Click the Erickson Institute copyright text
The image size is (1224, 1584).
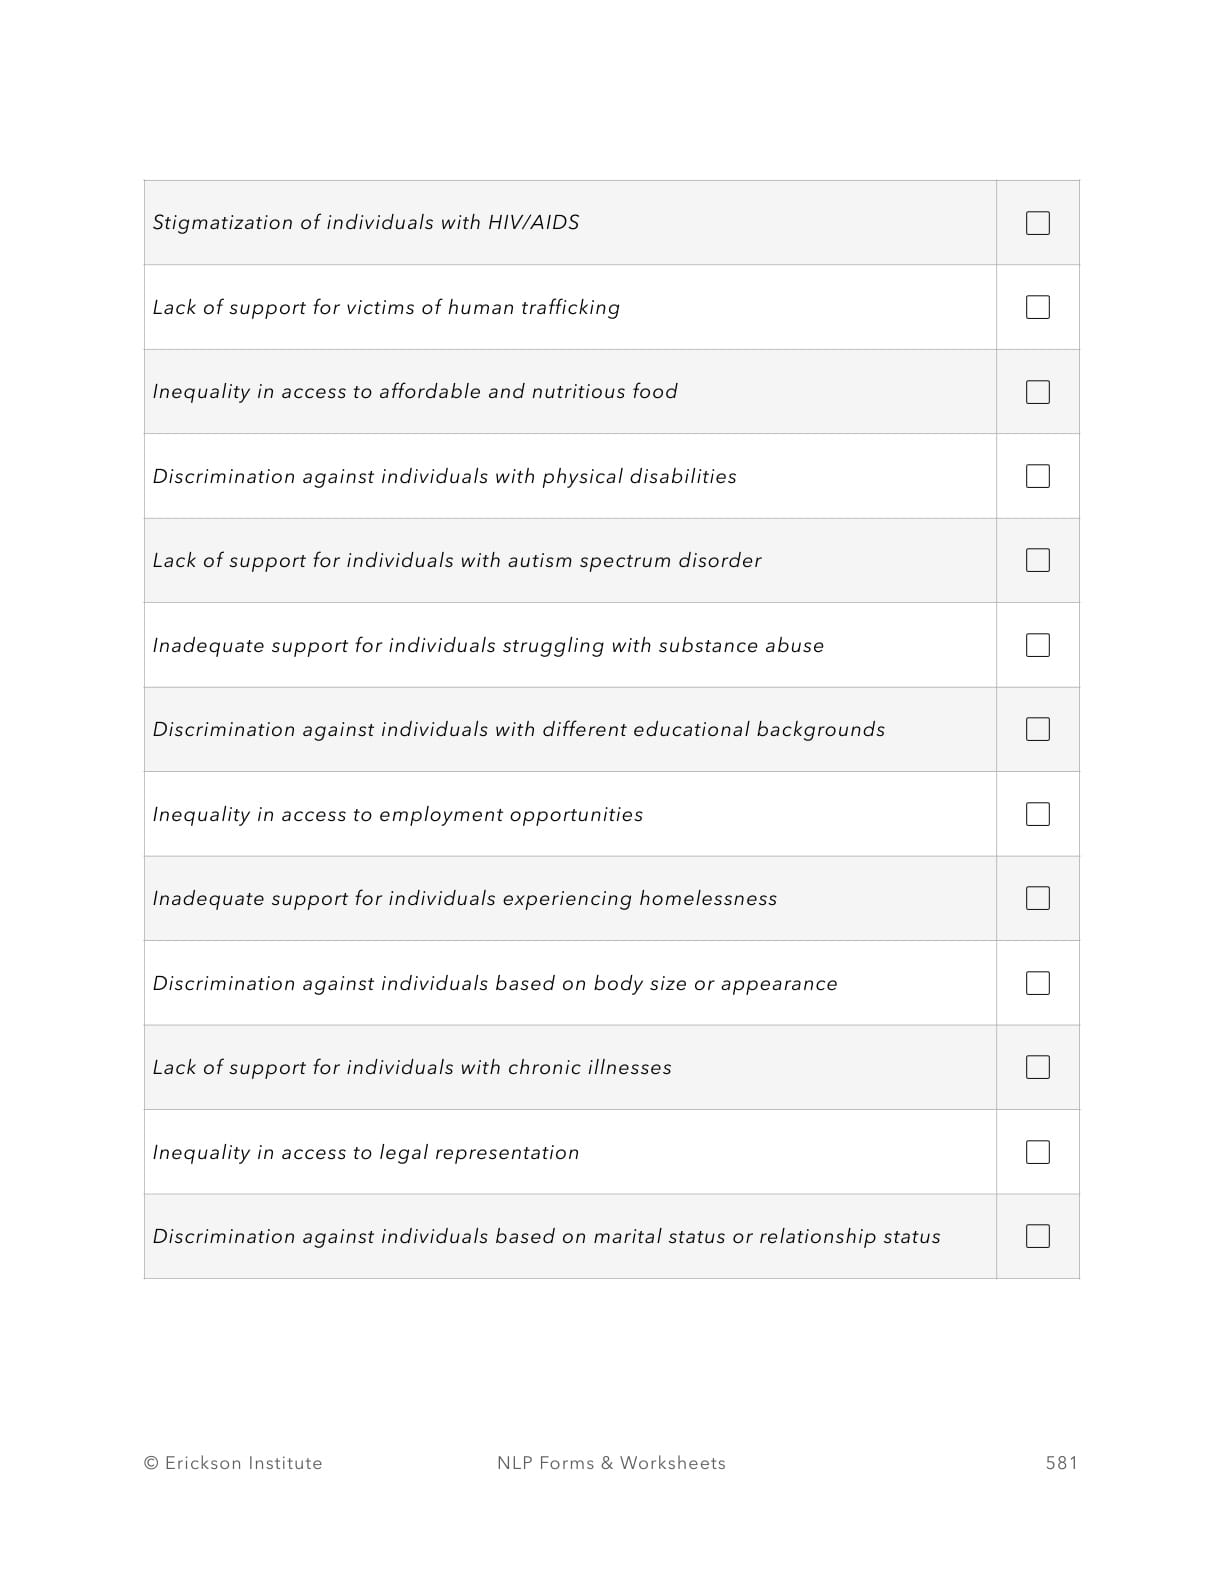pyautogui.click(x=233, y=1463)
